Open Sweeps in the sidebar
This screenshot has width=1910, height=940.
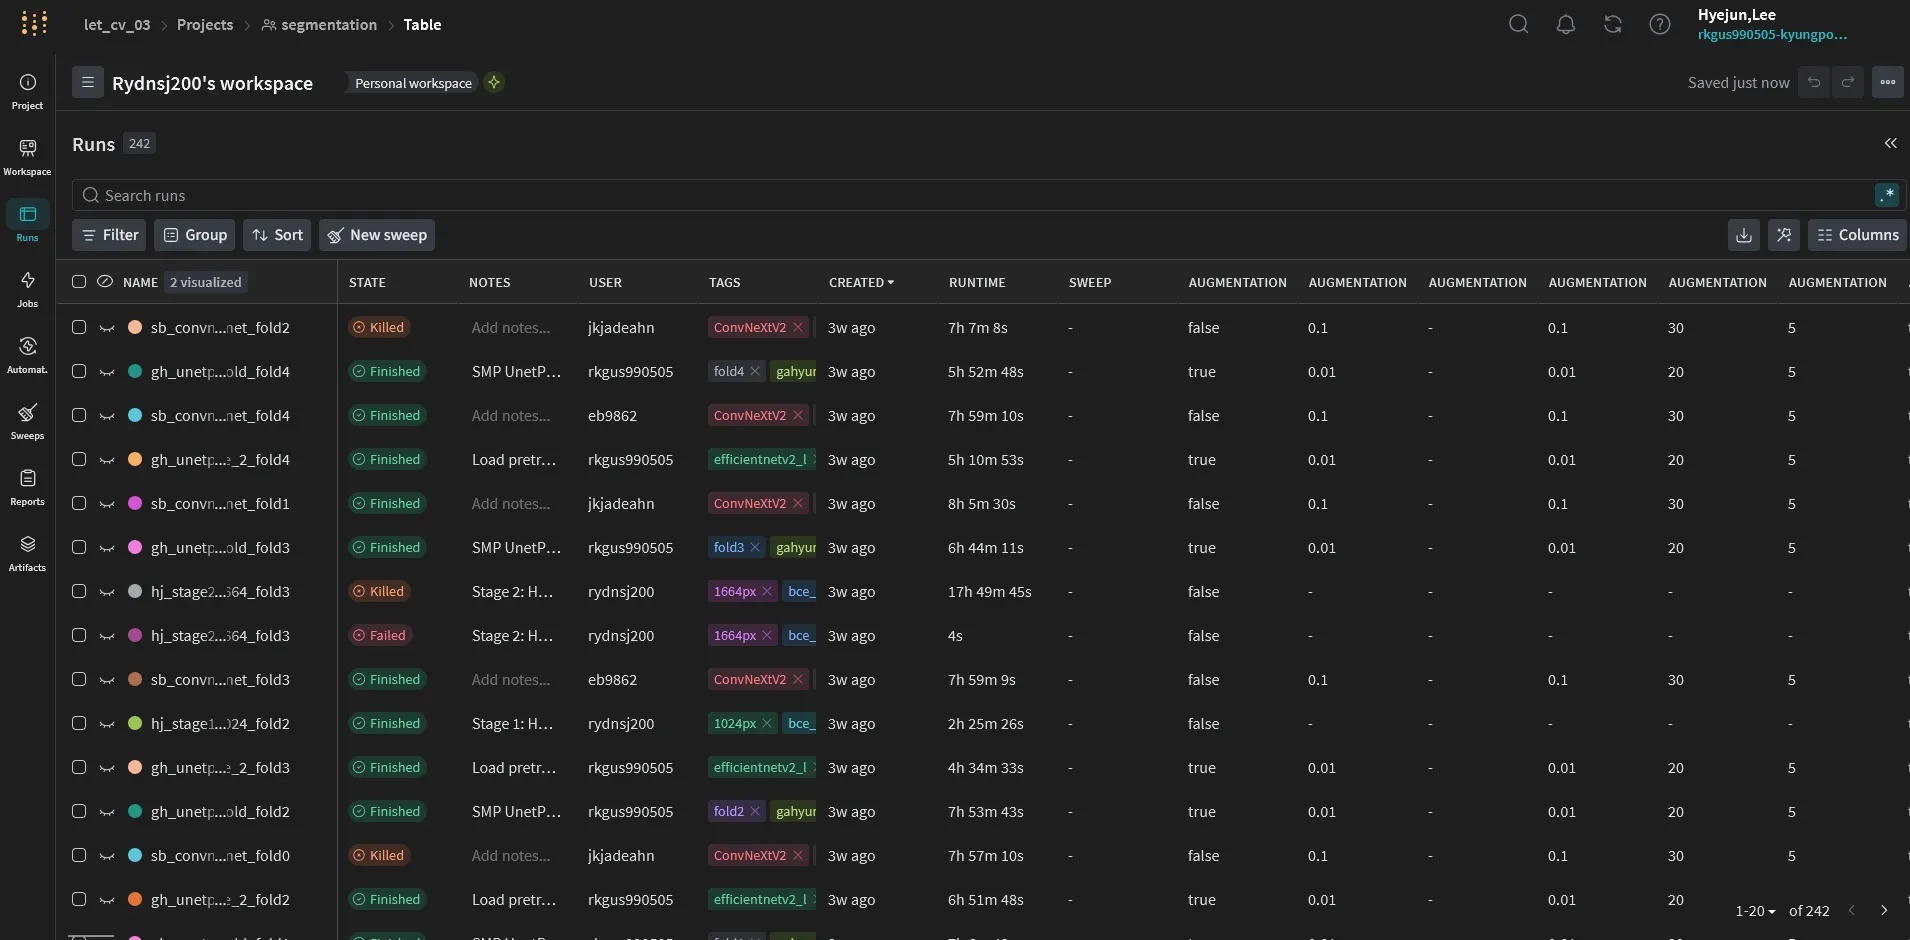pyautogui.click(x=27, y=421)
